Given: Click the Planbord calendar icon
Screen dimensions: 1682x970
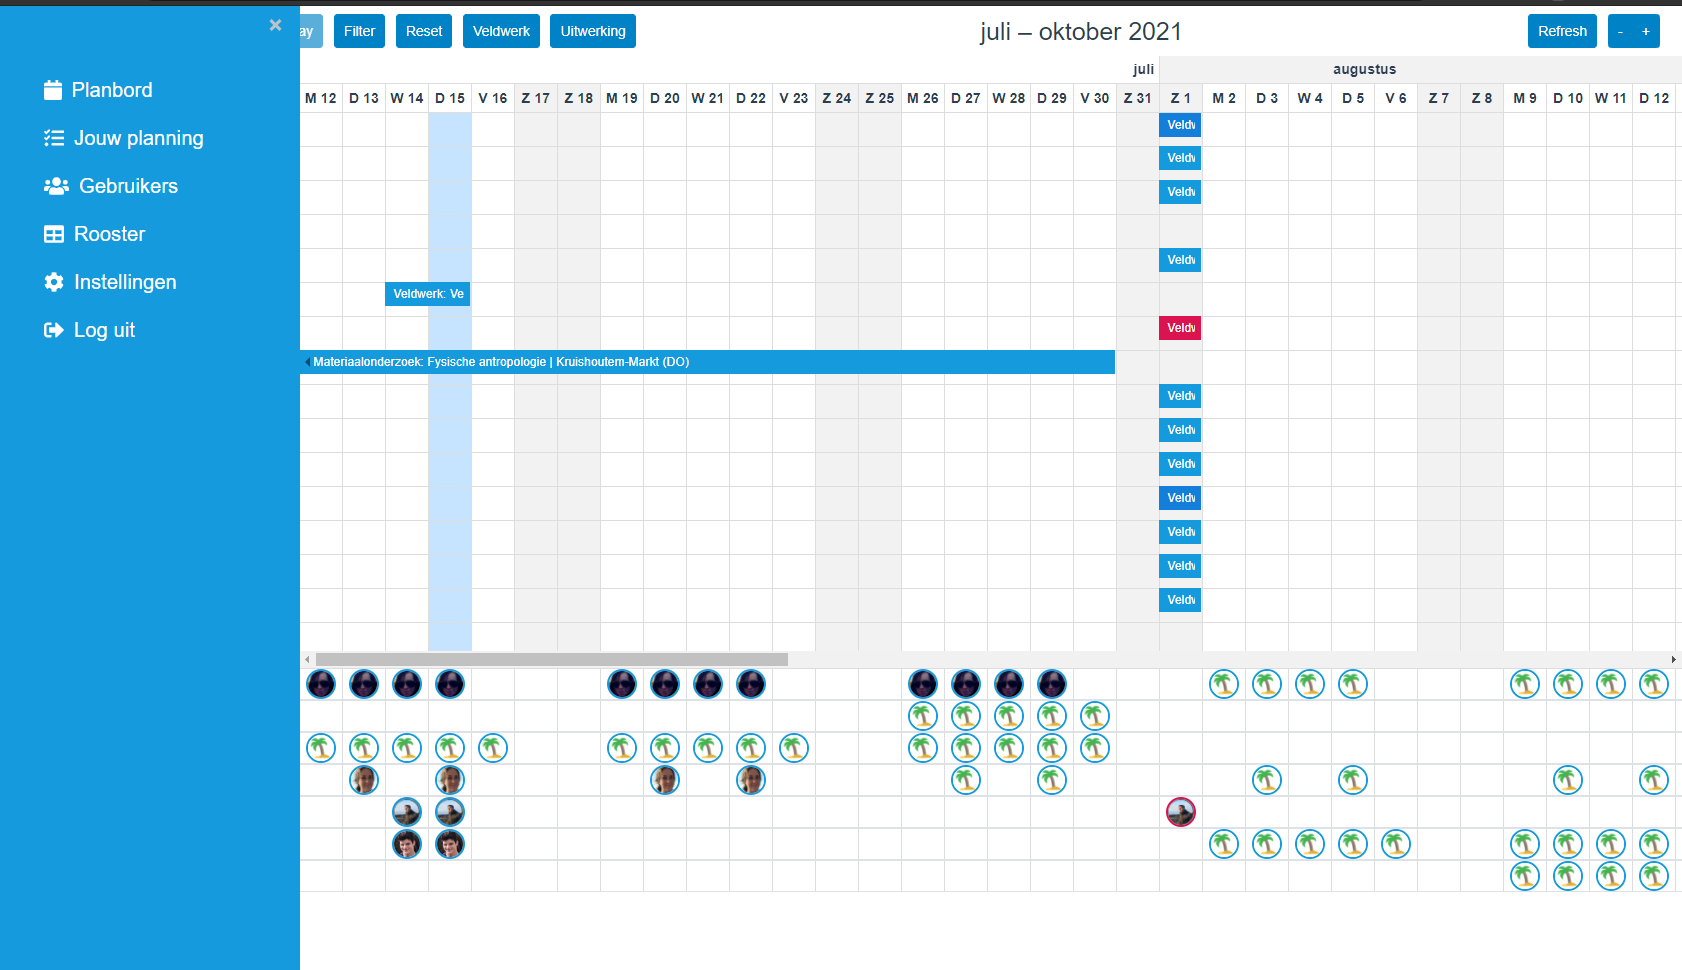Looking at the screenshot, I should coord(53,90).
